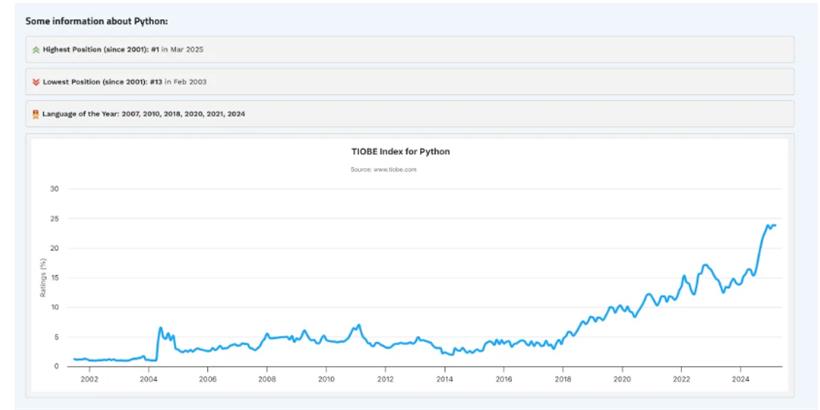The image size is (820, 410).
Task: Click the x-axis label 2020
Action: coord(622,378)
